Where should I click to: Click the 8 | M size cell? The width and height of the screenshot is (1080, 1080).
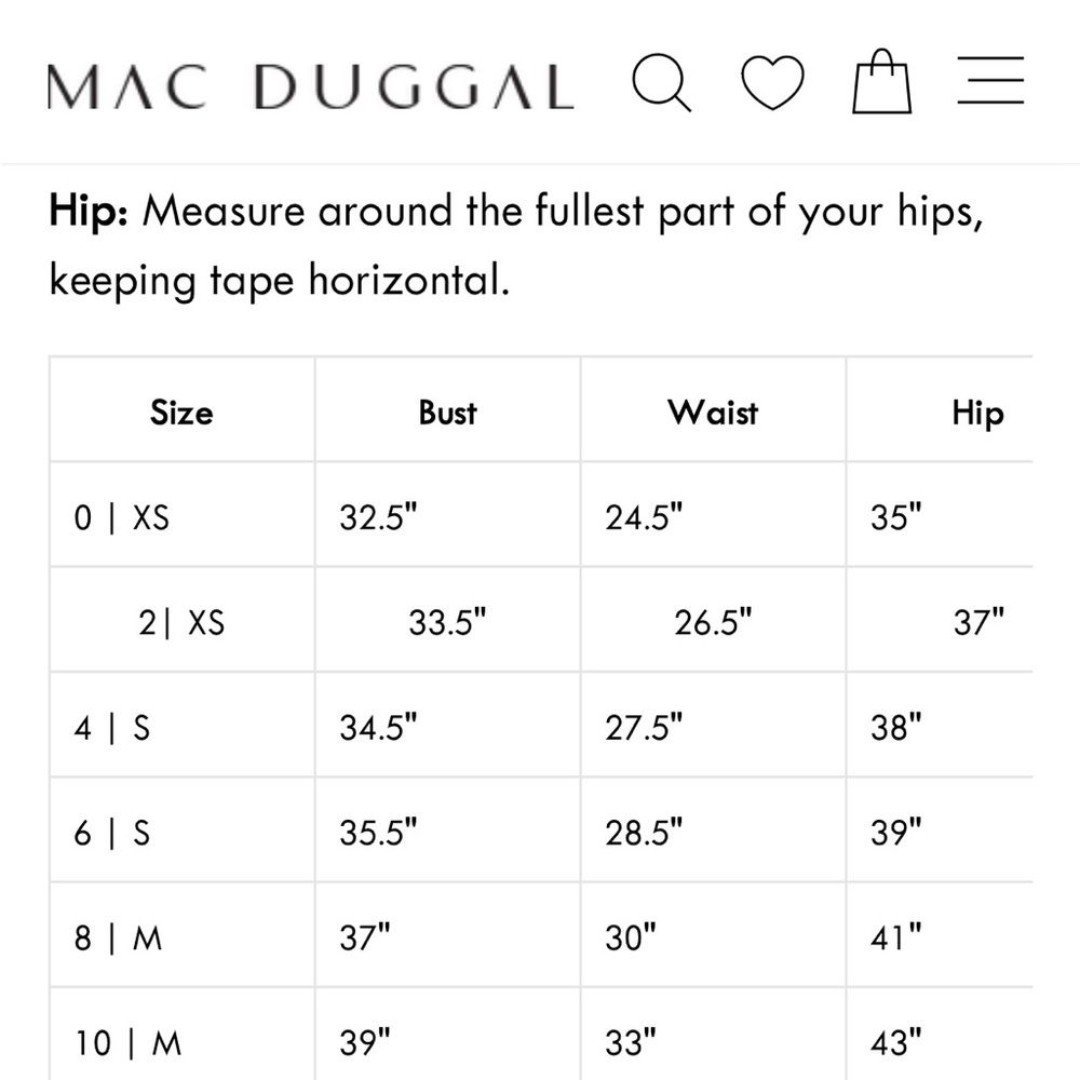click(182, 937)
